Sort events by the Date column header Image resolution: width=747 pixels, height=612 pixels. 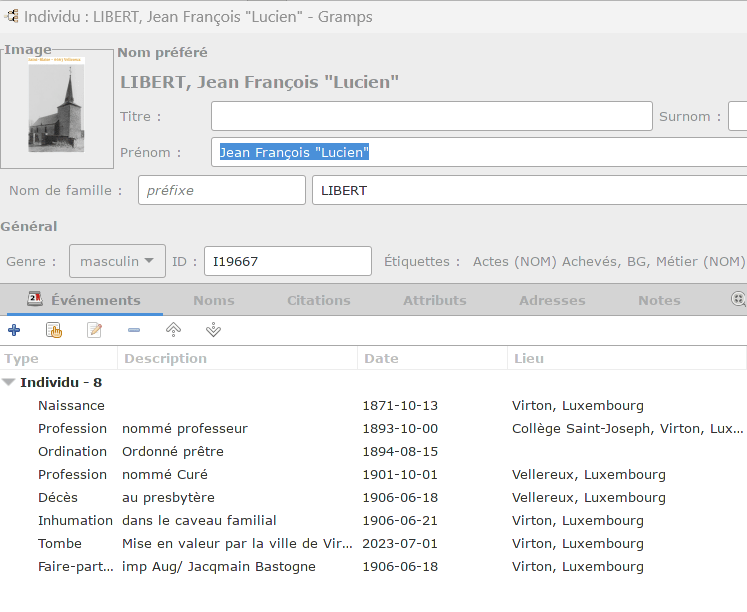(381, 358)
